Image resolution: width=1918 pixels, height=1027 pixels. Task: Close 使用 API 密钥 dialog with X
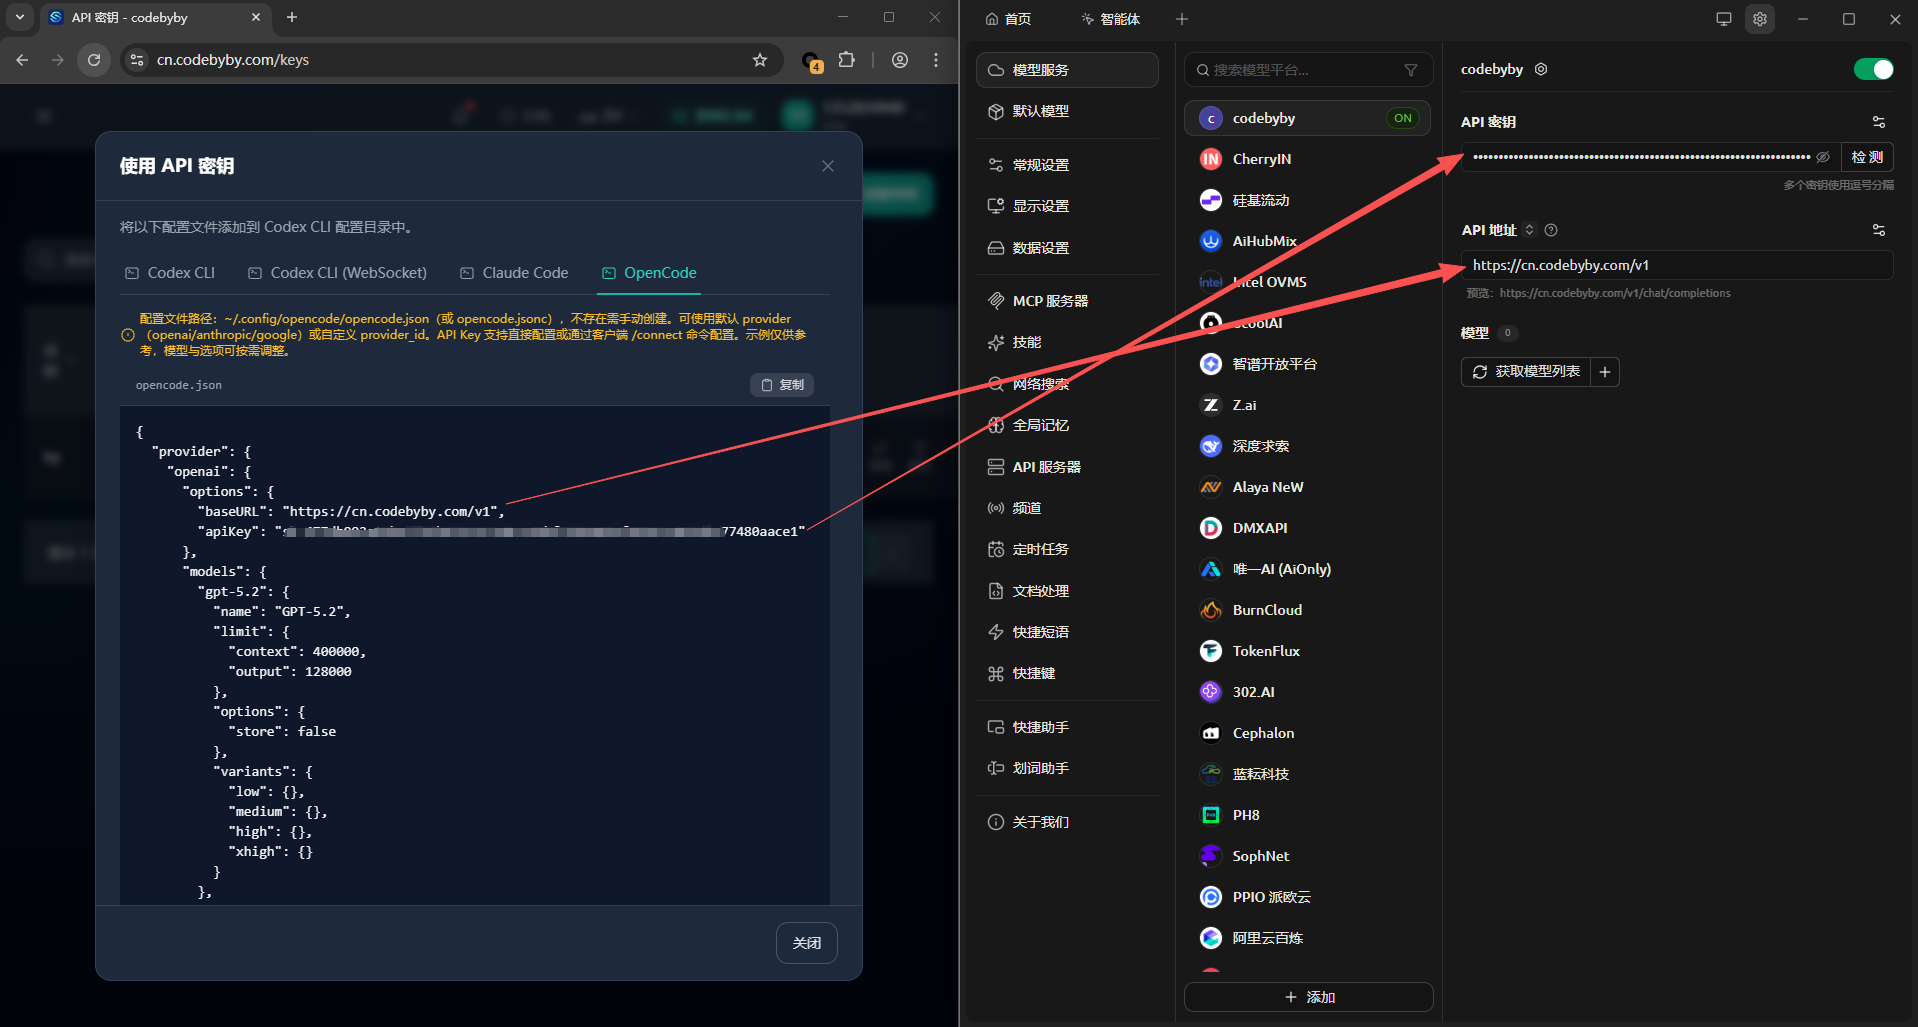(x=828, y=166)
